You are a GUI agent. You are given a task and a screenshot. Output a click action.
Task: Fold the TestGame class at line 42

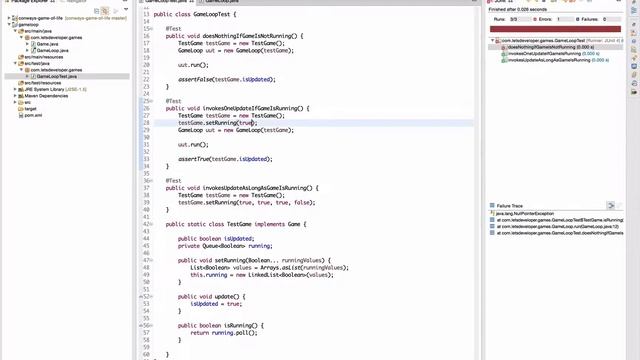tap(151, 224)
